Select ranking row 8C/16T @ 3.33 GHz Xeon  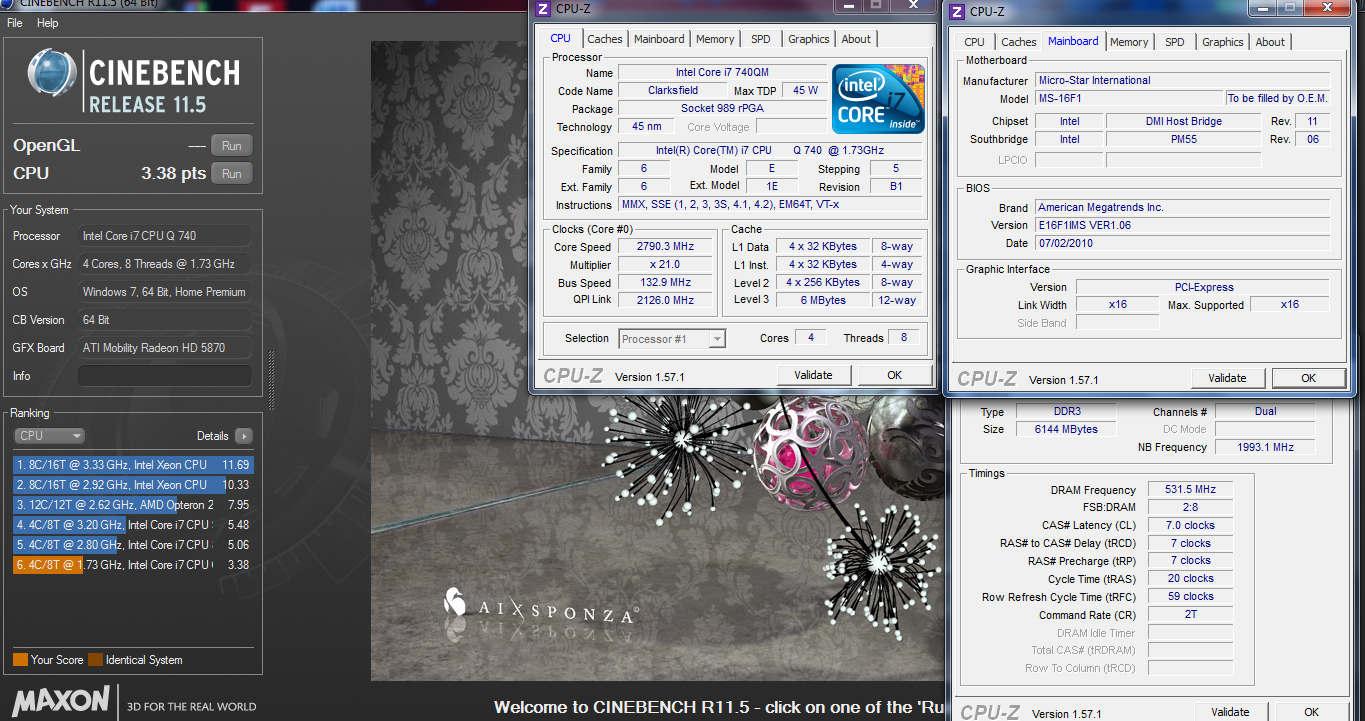click(133, 465)
